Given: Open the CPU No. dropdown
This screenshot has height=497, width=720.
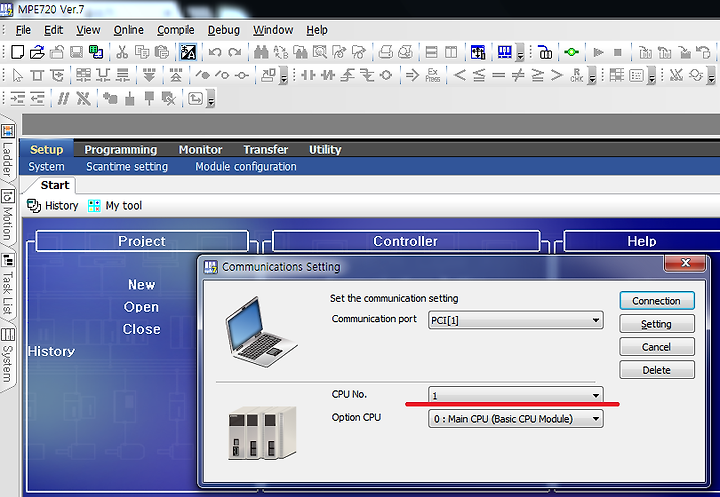Looking at the screenshot, I should pyautogui.click(x=515, y=395).
